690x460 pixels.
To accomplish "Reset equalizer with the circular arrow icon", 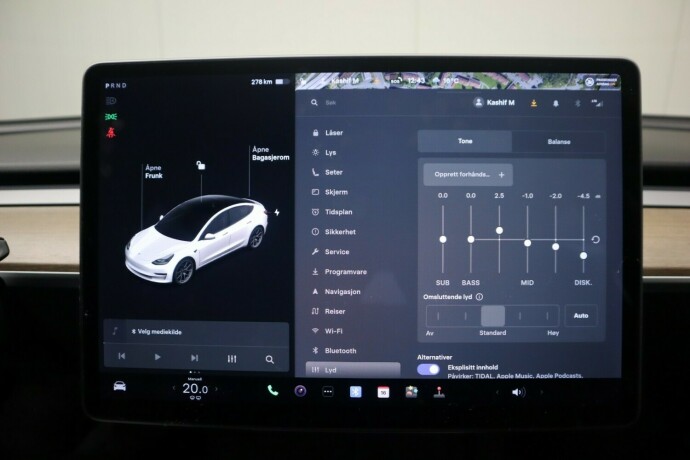I will coord(595,239).
